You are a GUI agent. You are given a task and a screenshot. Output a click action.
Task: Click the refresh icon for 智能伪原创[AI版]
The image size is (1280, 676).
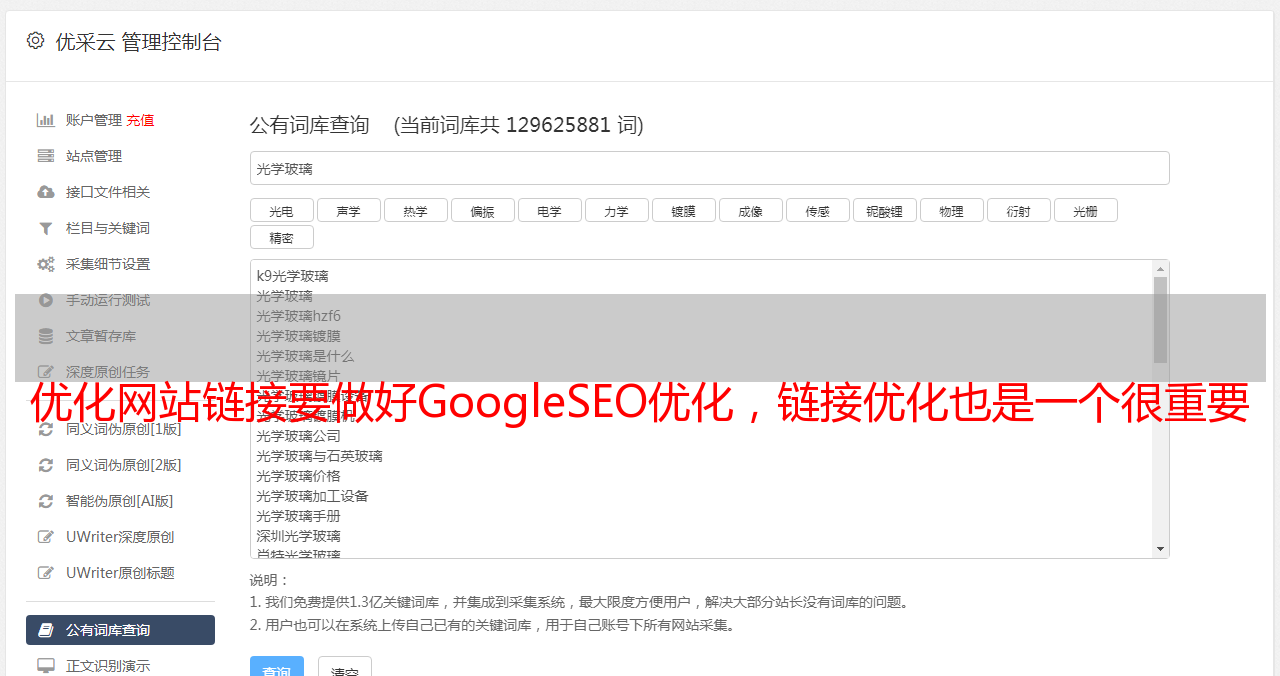coord(46,501)
